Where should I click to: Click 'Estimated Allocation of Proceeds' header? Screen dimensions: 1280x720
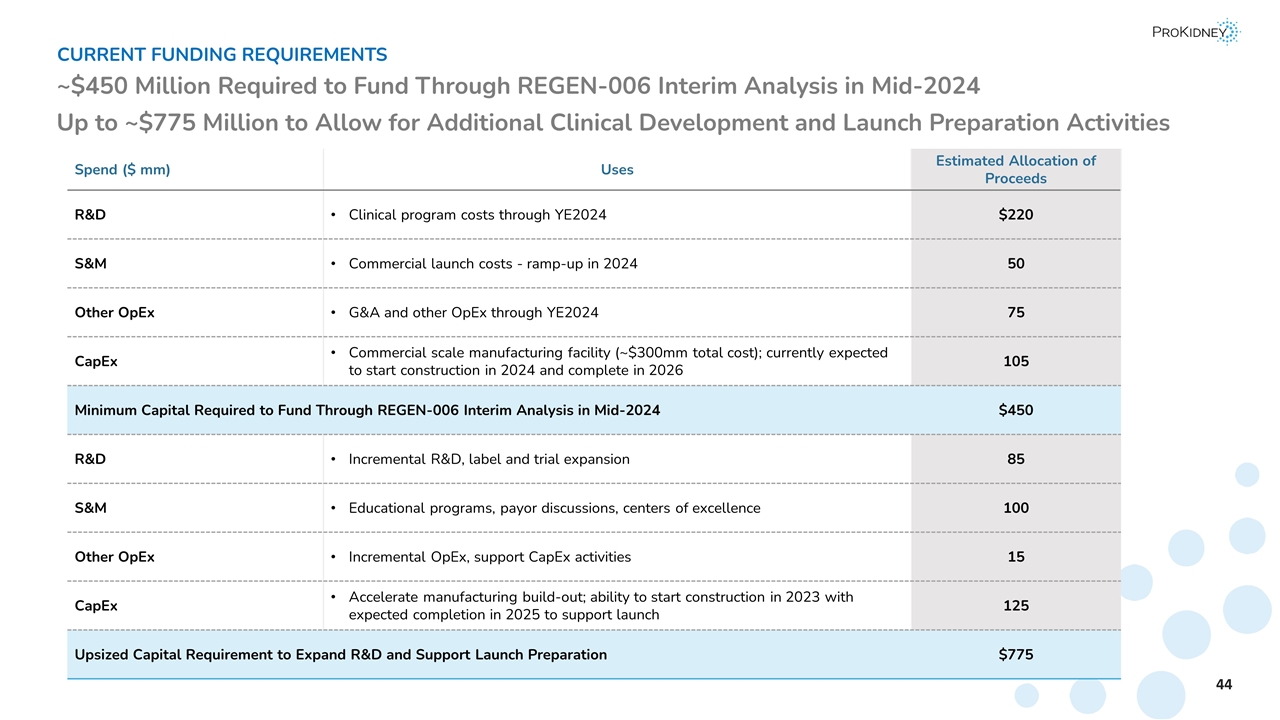pos(1015,170)
